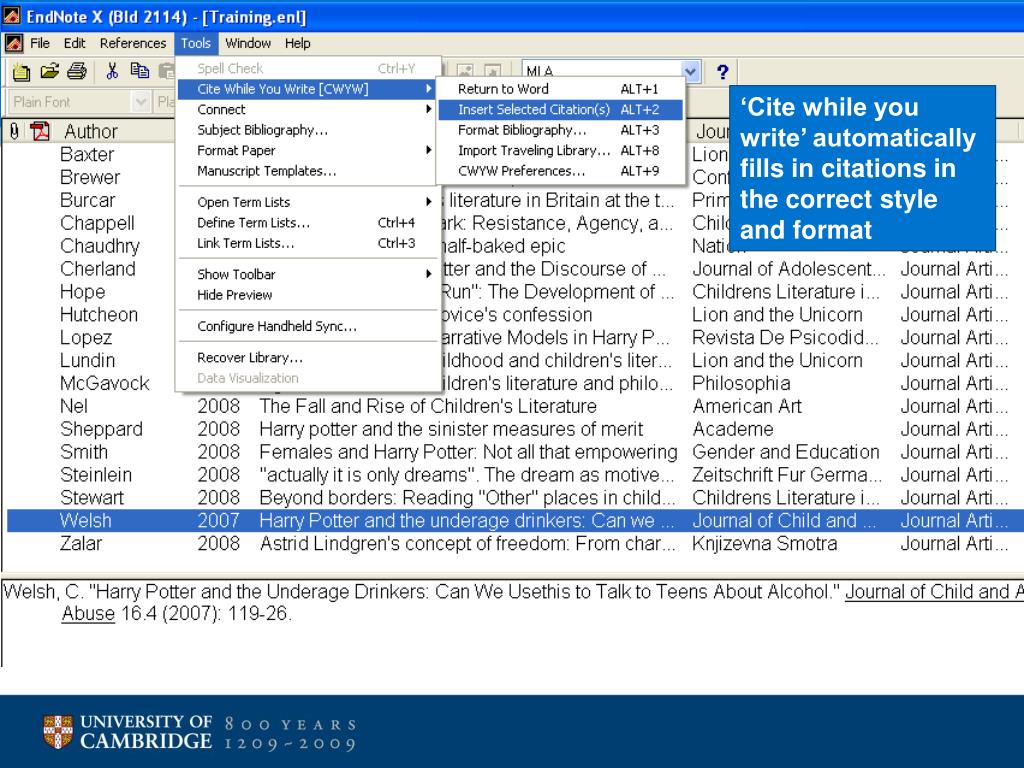Select the Hutcheon author entry
The width and height of the screenshot is (1024, 768).
(99, 314)
